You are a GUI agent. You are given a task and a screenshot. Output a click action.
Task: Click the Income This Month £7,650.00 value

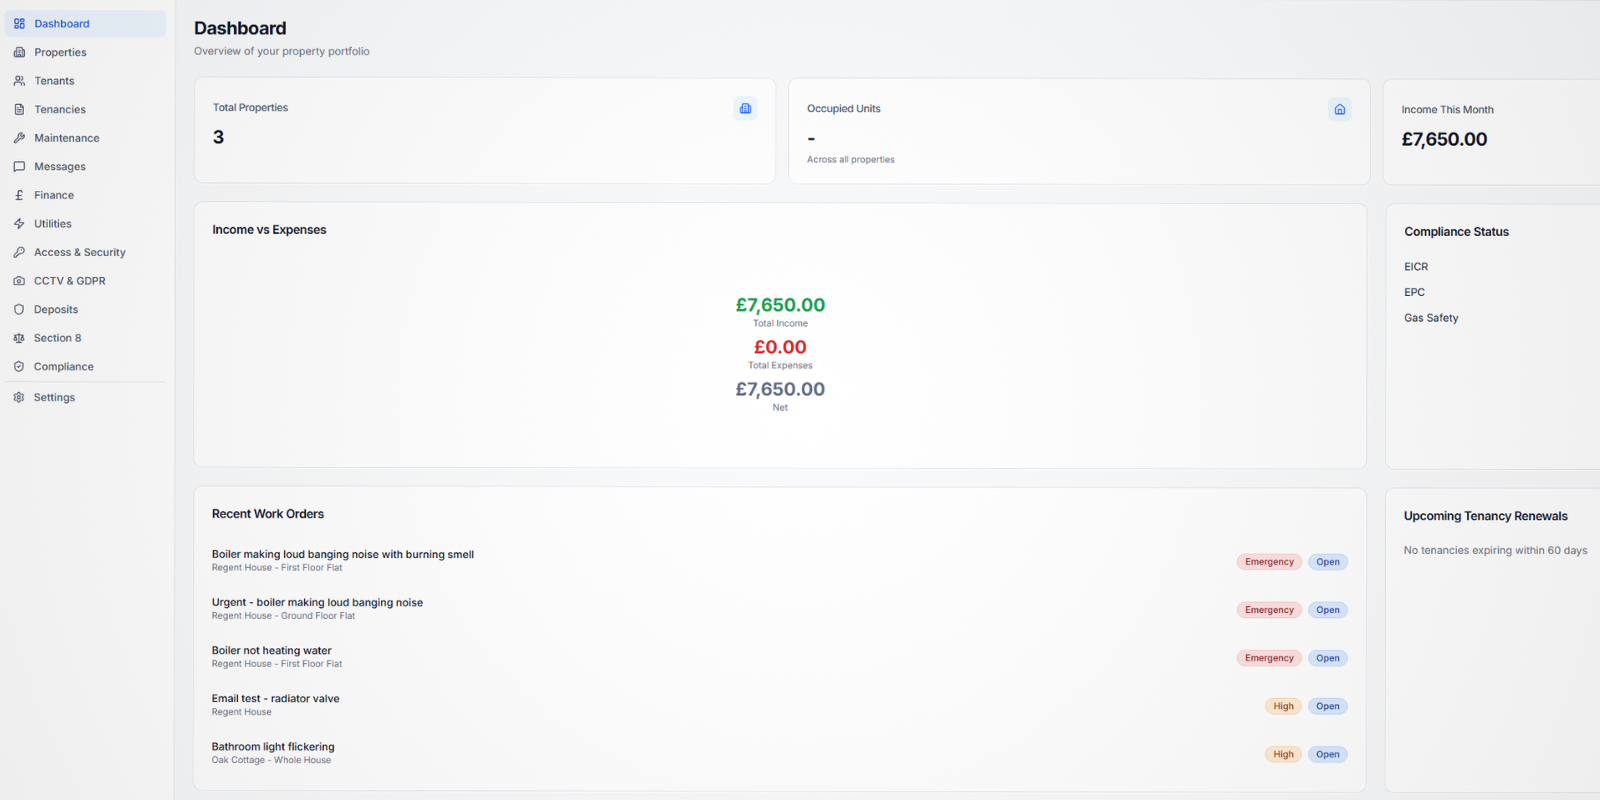pos(1444,139)
